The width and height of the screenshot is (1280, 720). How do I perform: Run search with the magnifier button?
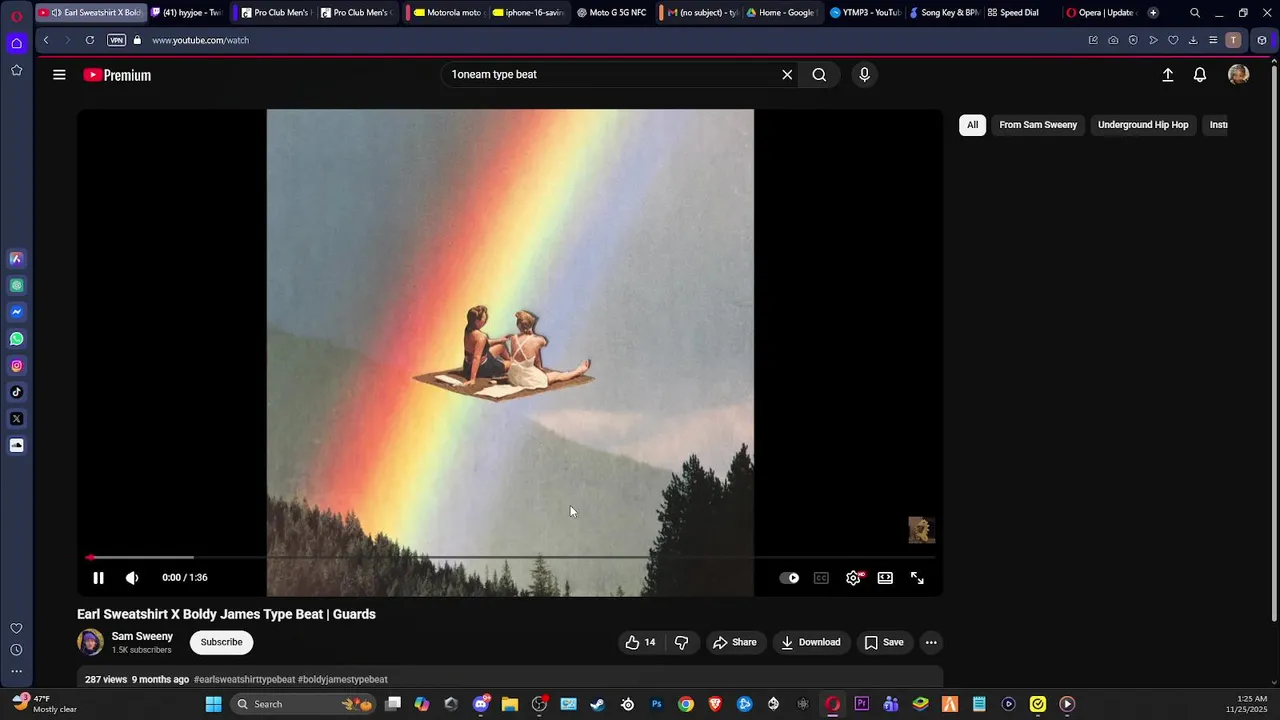pyautogui.click(x=819, y=75)
